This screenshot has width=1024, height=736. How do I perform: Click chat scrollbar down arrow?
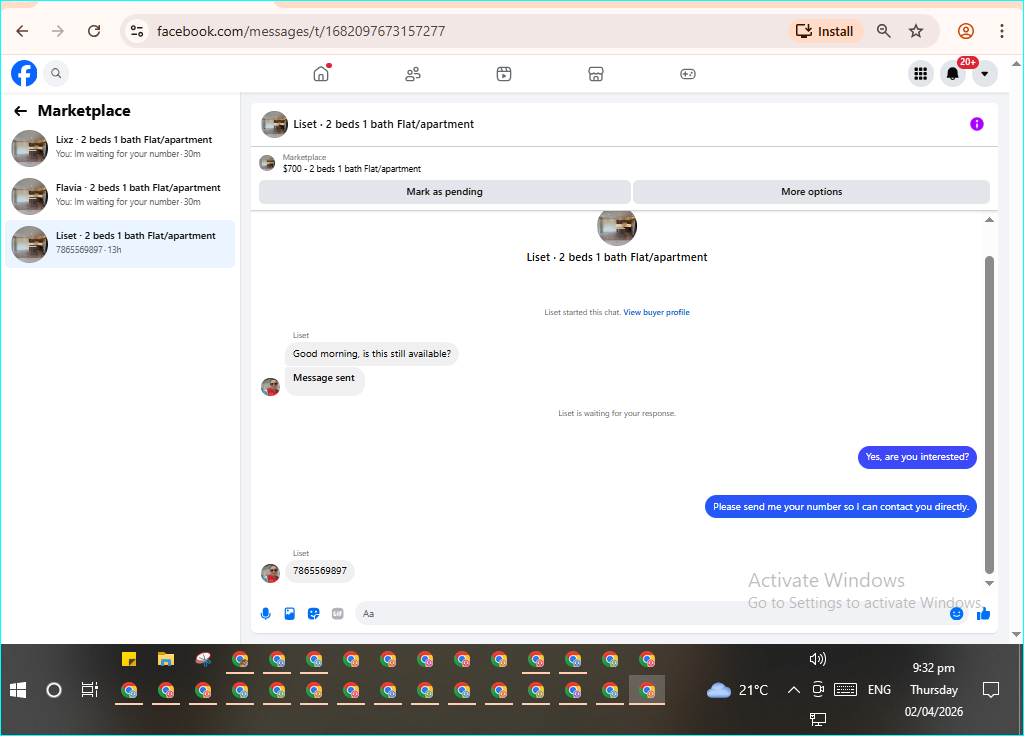click(x=989, y=583)
